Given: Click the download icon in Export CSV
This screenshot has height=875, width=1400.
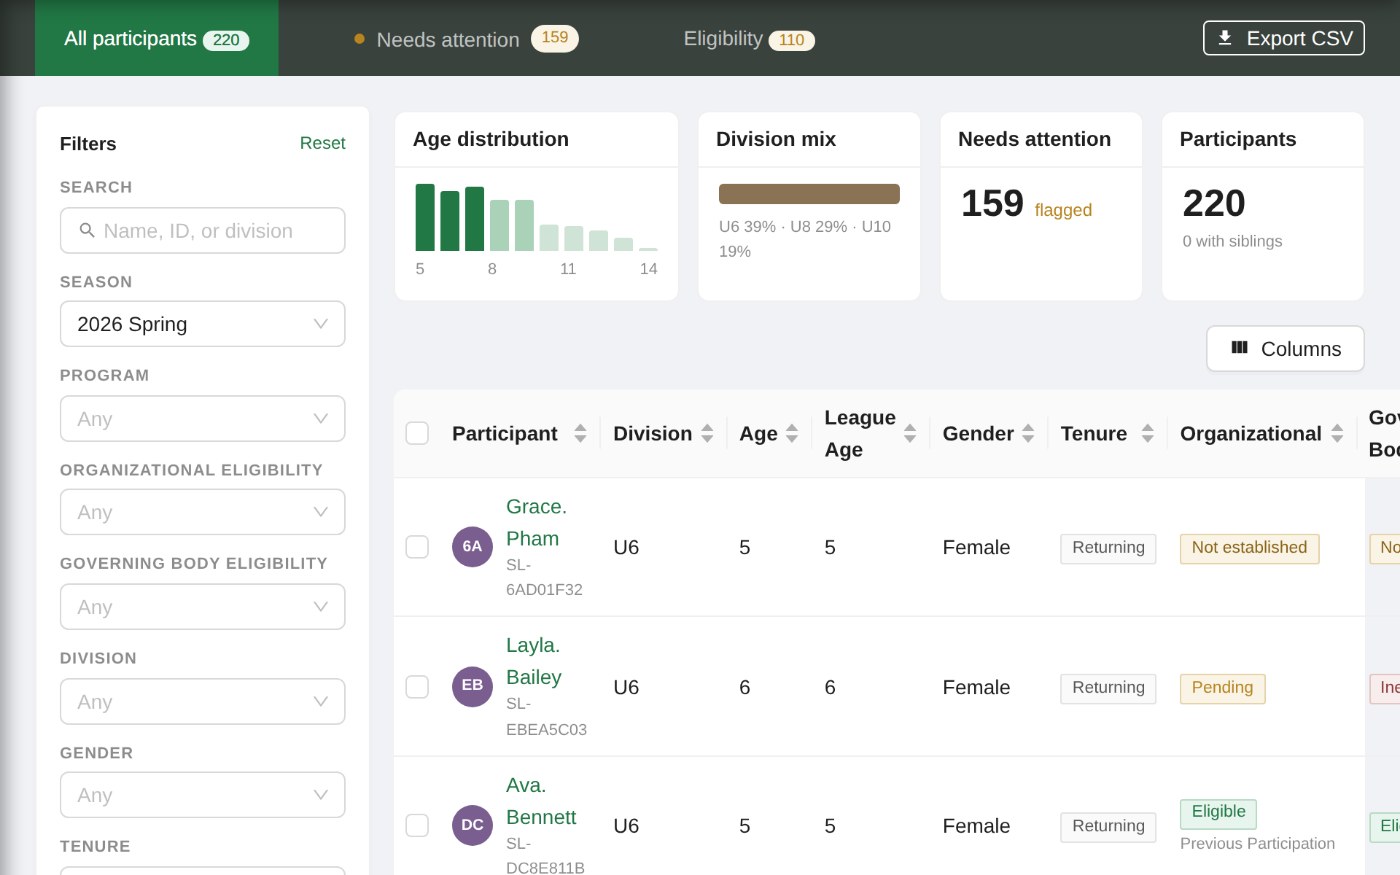Looking at the screenshot, I should tap(1225, 38).
